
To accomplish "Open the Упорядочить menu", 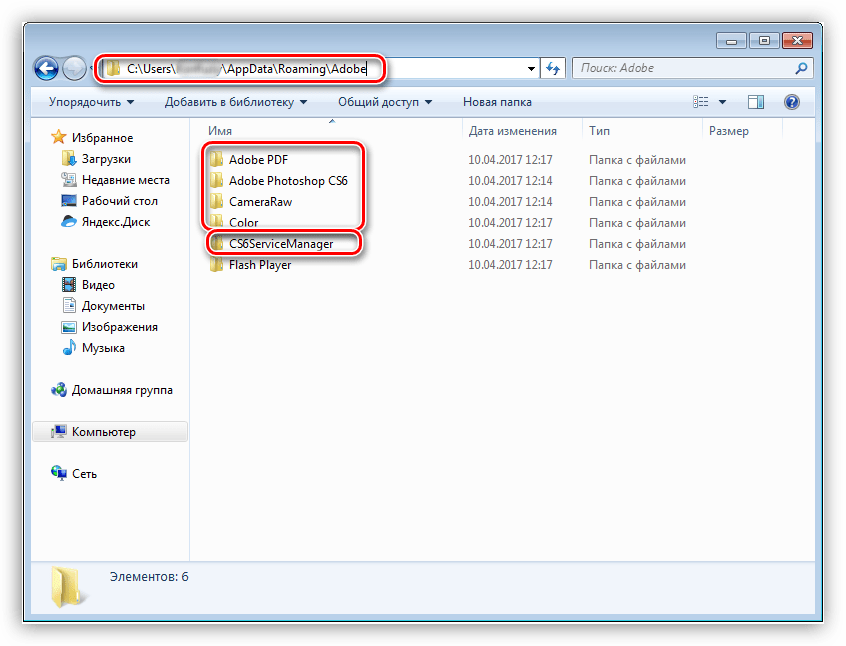I will point(91,102).
